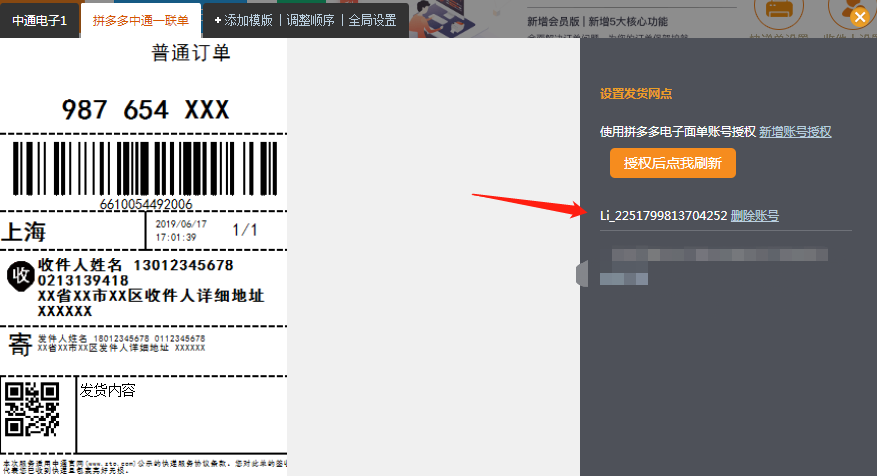Open the 调整顺序 option
The width and height of the screenshot is (877, 476).
310,21
